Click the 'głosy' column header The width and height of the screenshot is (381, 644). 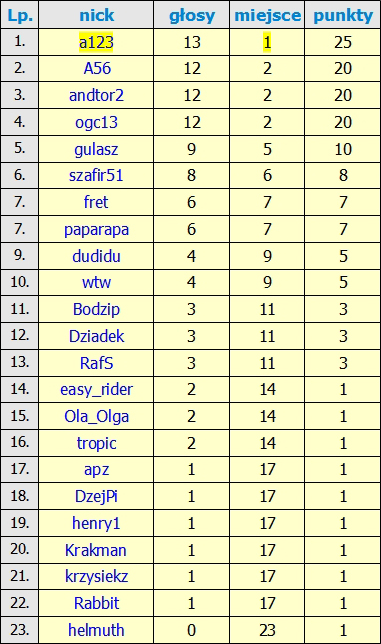(x=192, y=16)
